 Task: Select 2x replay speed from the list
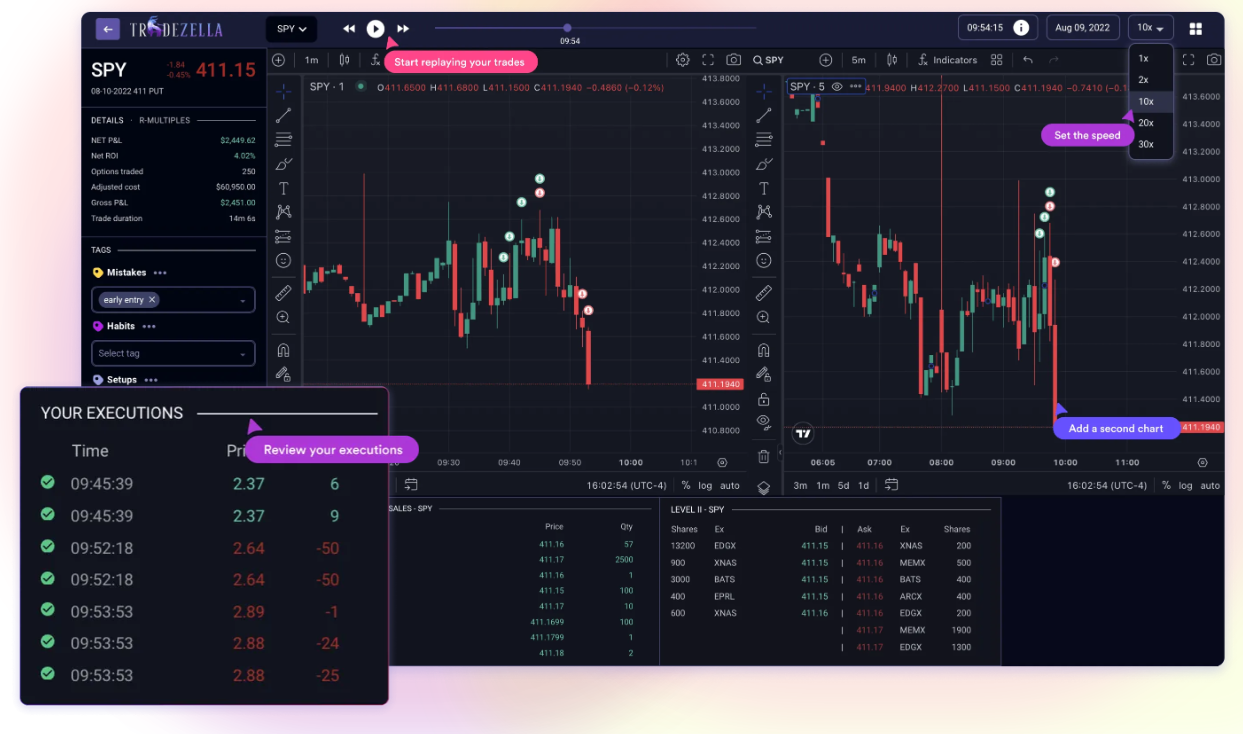[1143, 79]
